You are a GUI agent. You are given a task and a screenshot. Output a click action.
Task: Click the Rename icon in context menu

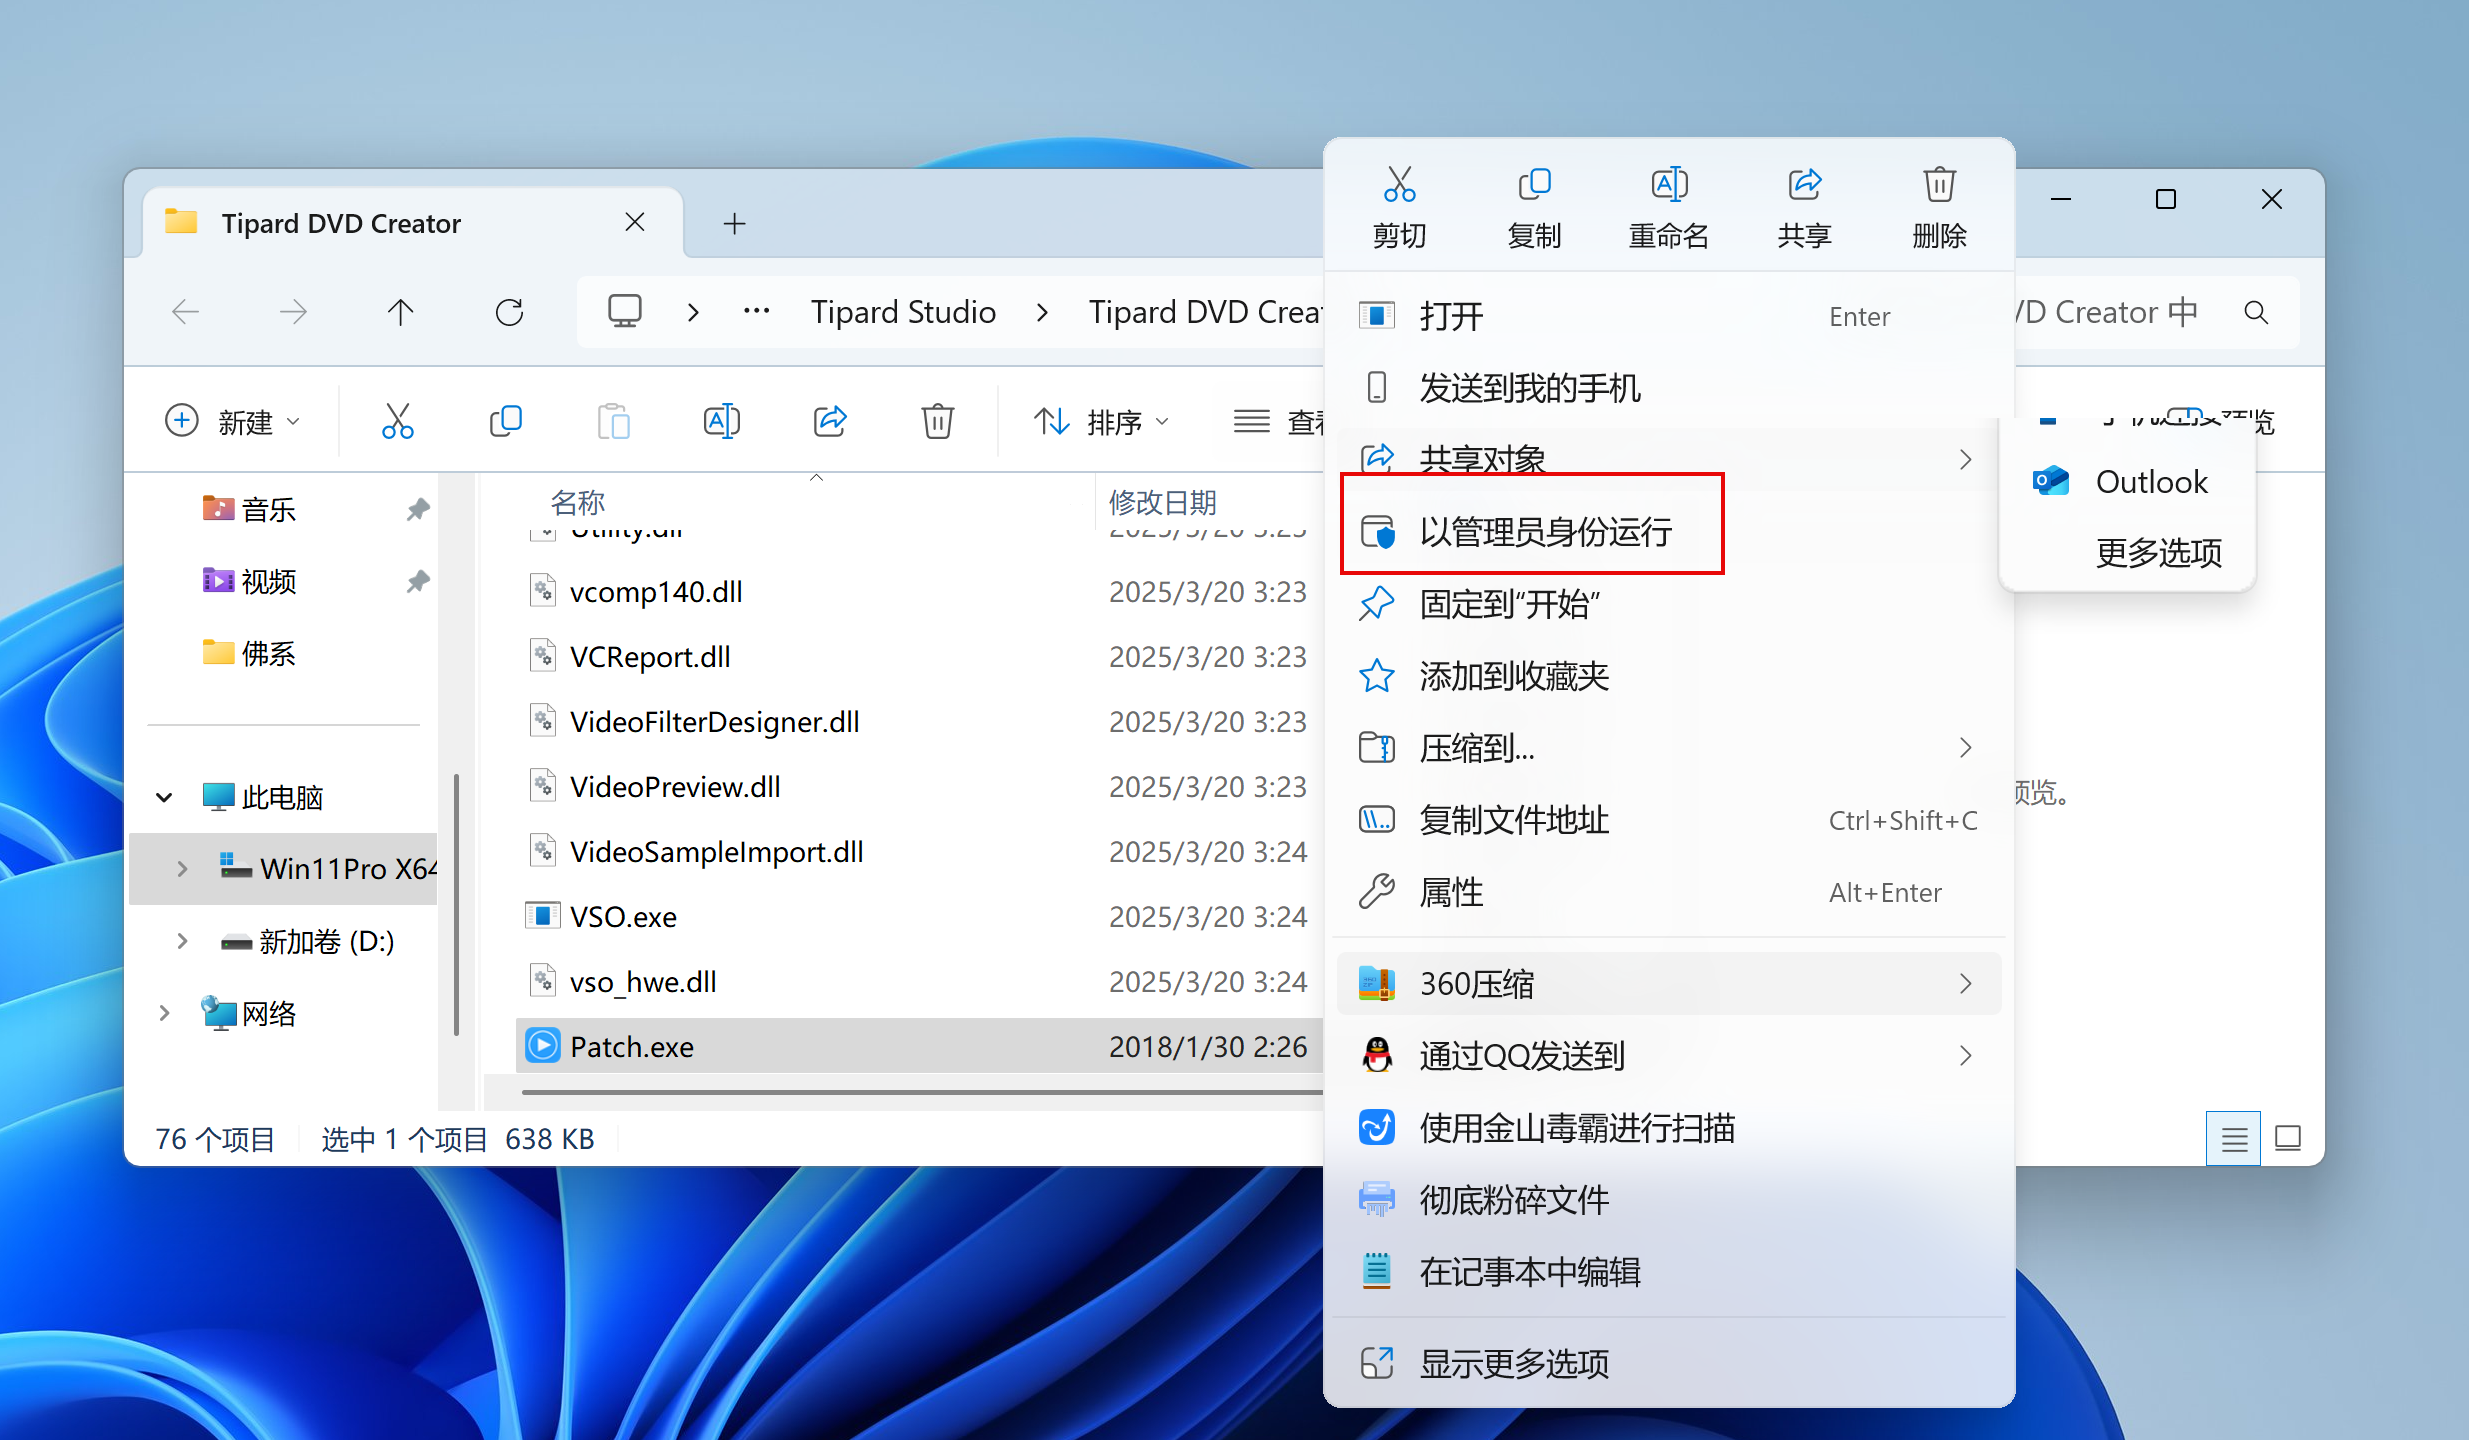(x=1668, y=186)
